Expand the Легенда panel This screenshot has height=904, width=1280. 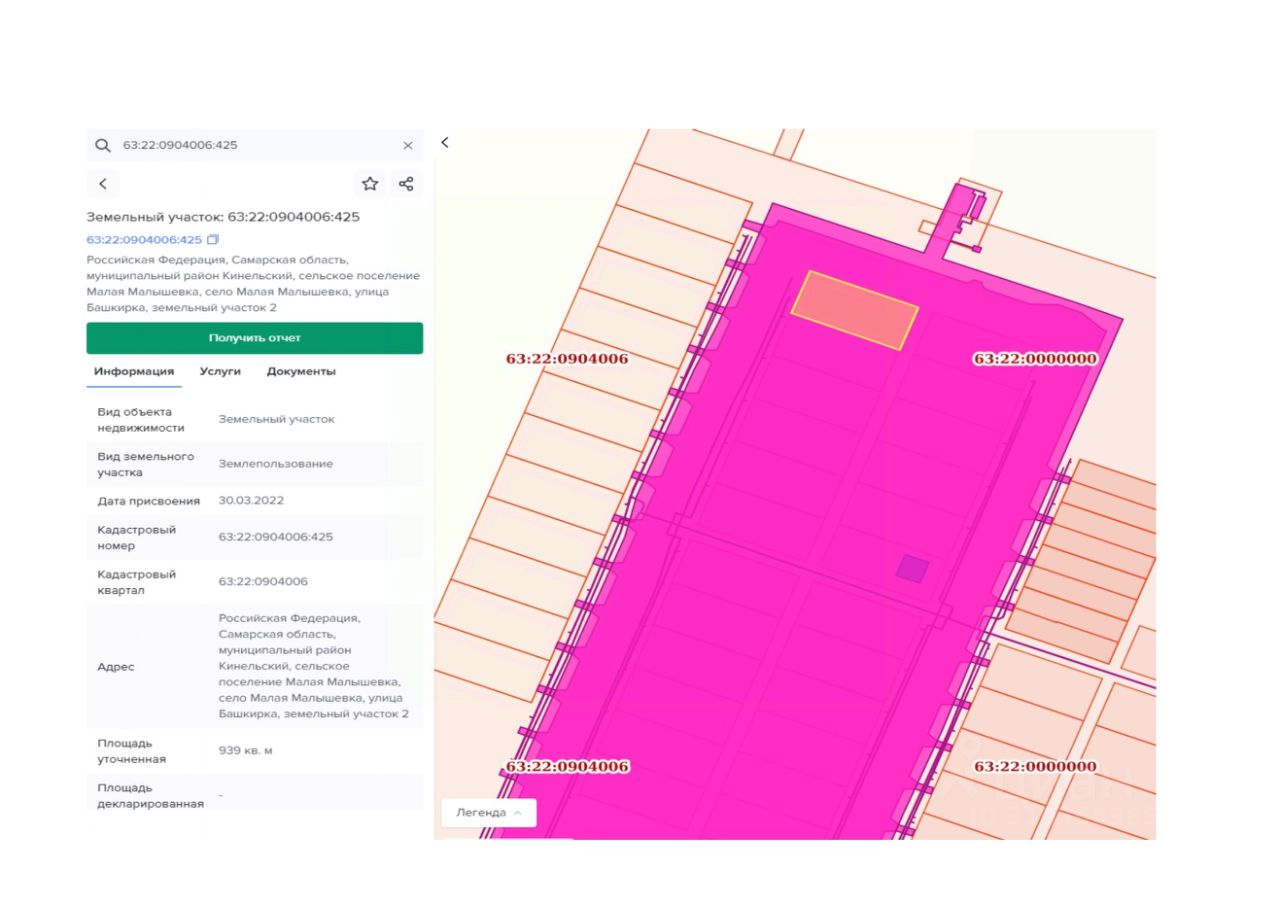pyautogui.click(x=489, y=813)
